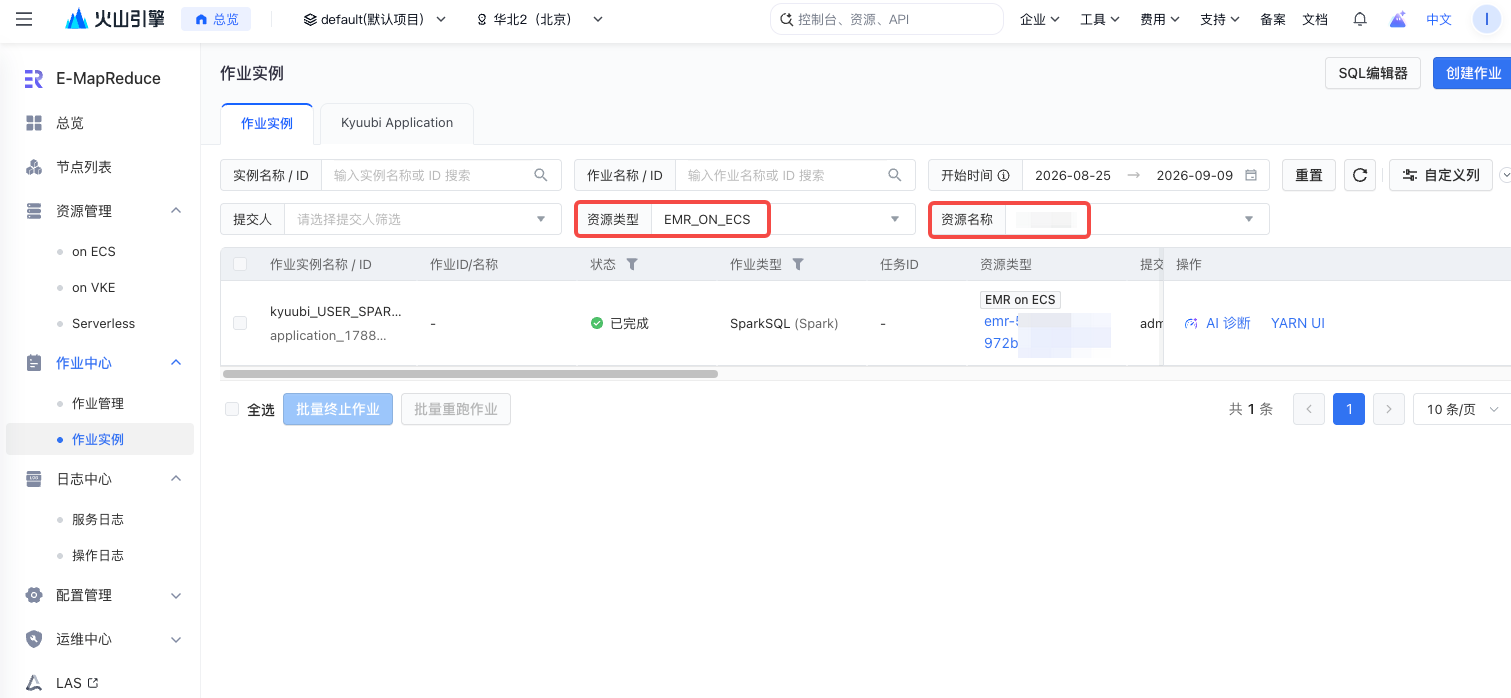Tick the kyuubi_USER_SPAR row checkbox
This screenshot has height=698, width=1511.
(x=240, y=323)
